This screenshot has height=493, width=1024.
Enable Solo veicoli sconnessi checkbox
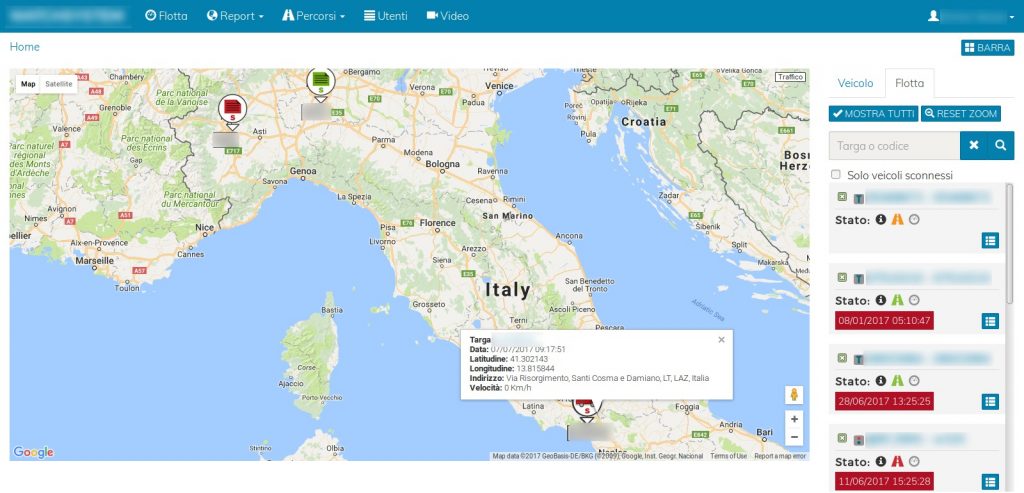point(835,174)
